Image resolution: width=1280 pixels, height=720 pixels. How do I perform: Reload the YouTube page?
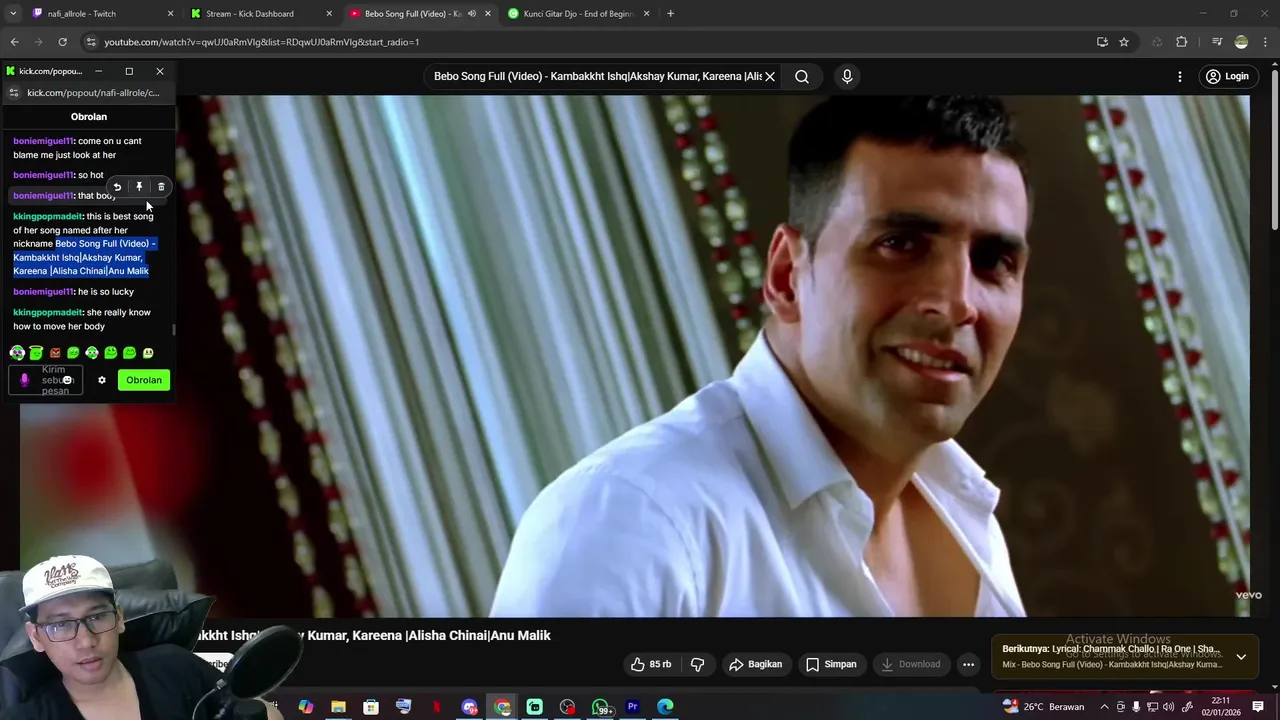point(62,42)
